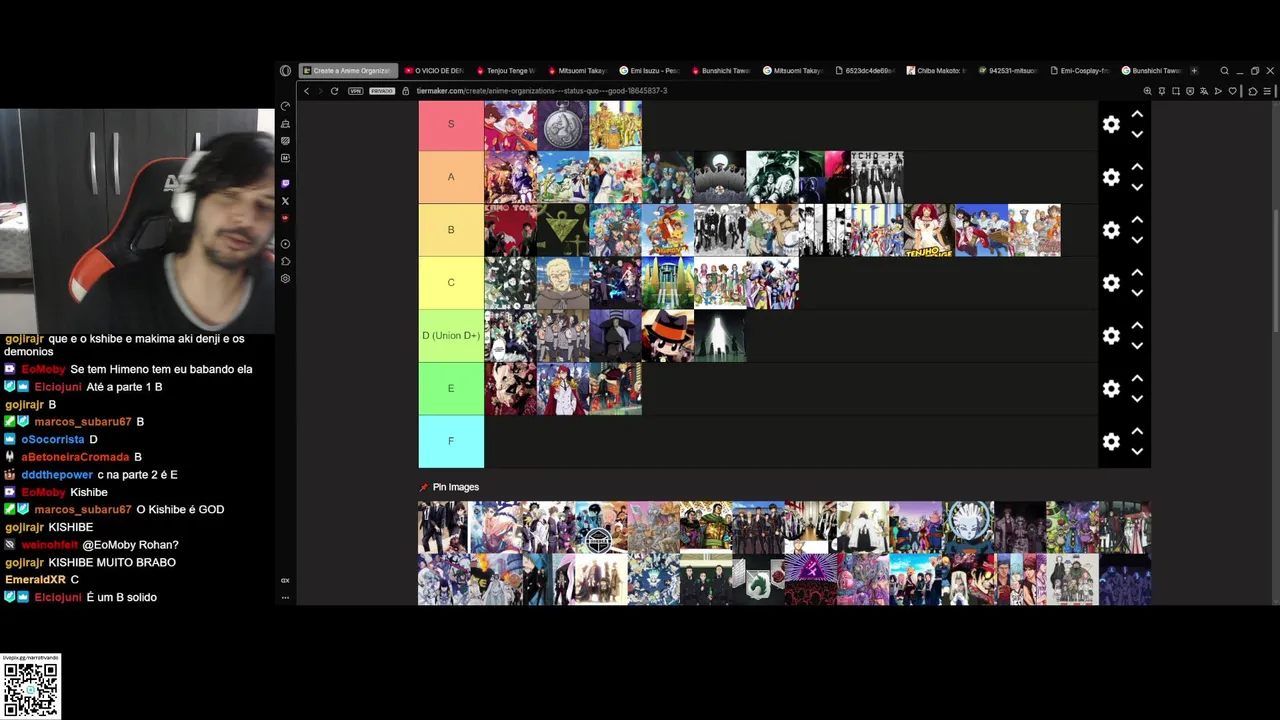Click the magnifier icon in address bar right
The width and height of the screenshot is (1280, 720).
click(1148, 91)
